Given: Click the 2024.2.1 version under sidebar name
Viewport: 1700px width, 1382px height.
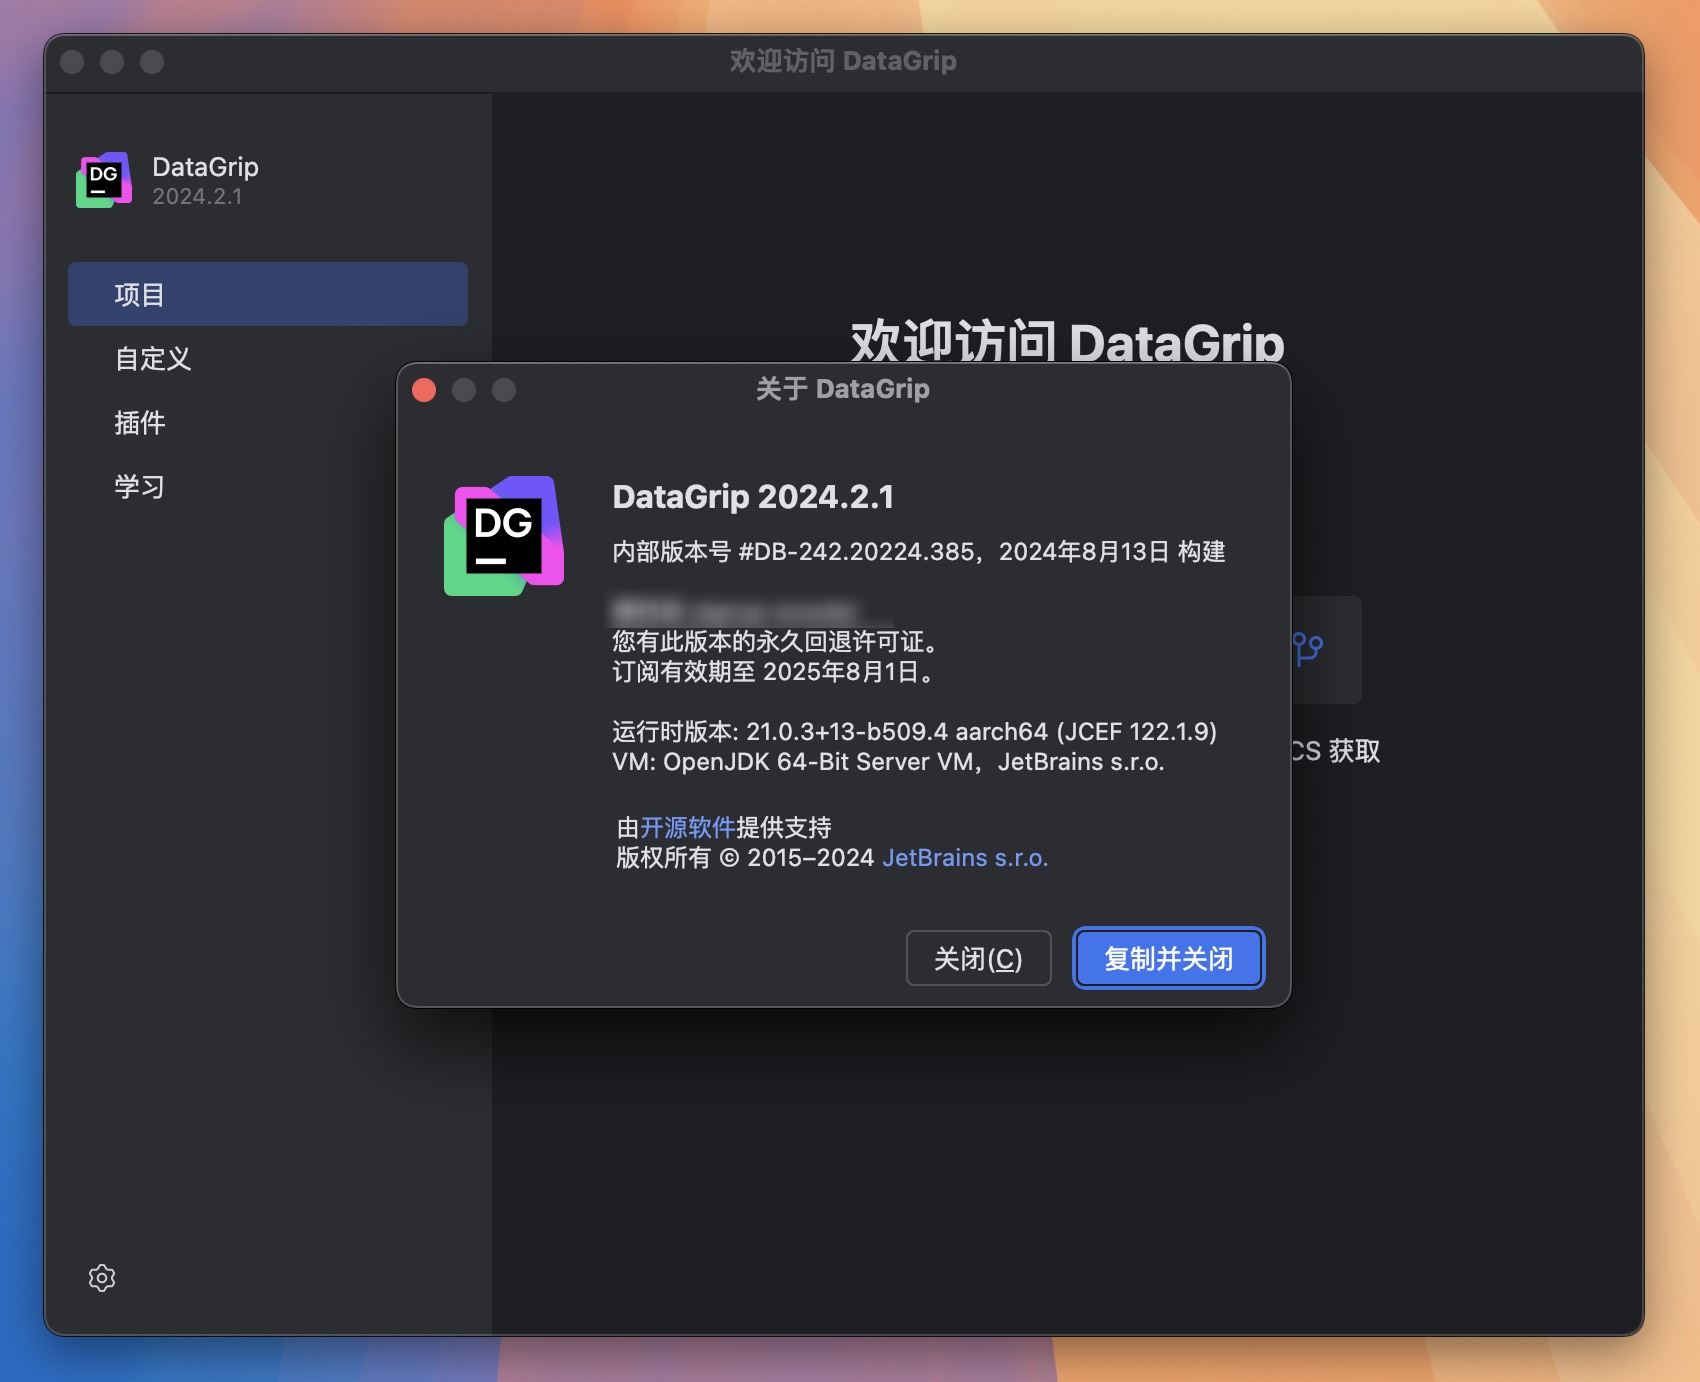Looking at the screenshot, I should coord(197,196).
